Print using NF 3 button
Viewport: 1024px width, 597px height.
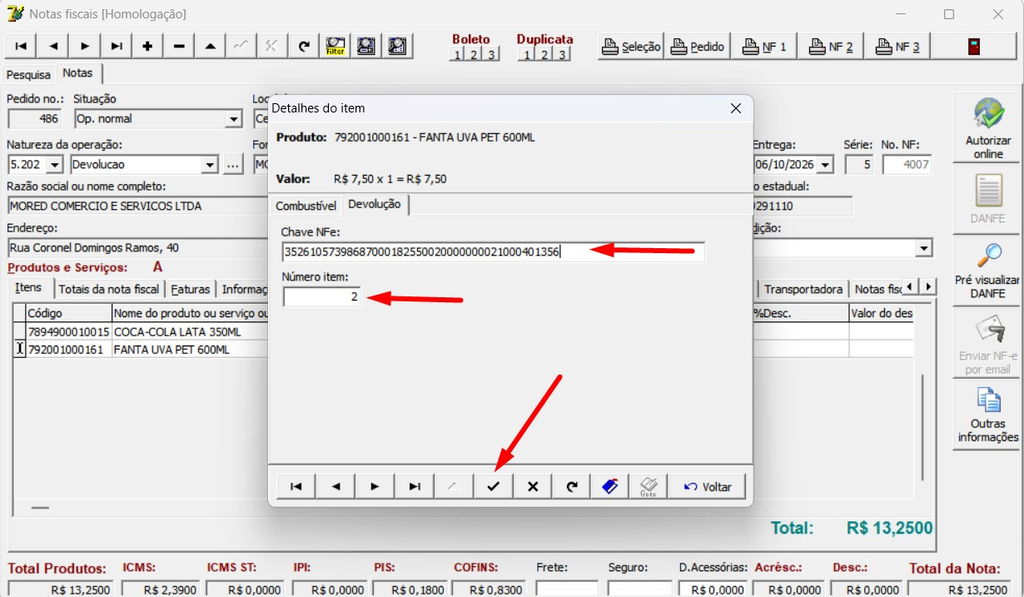pos(897,46)
